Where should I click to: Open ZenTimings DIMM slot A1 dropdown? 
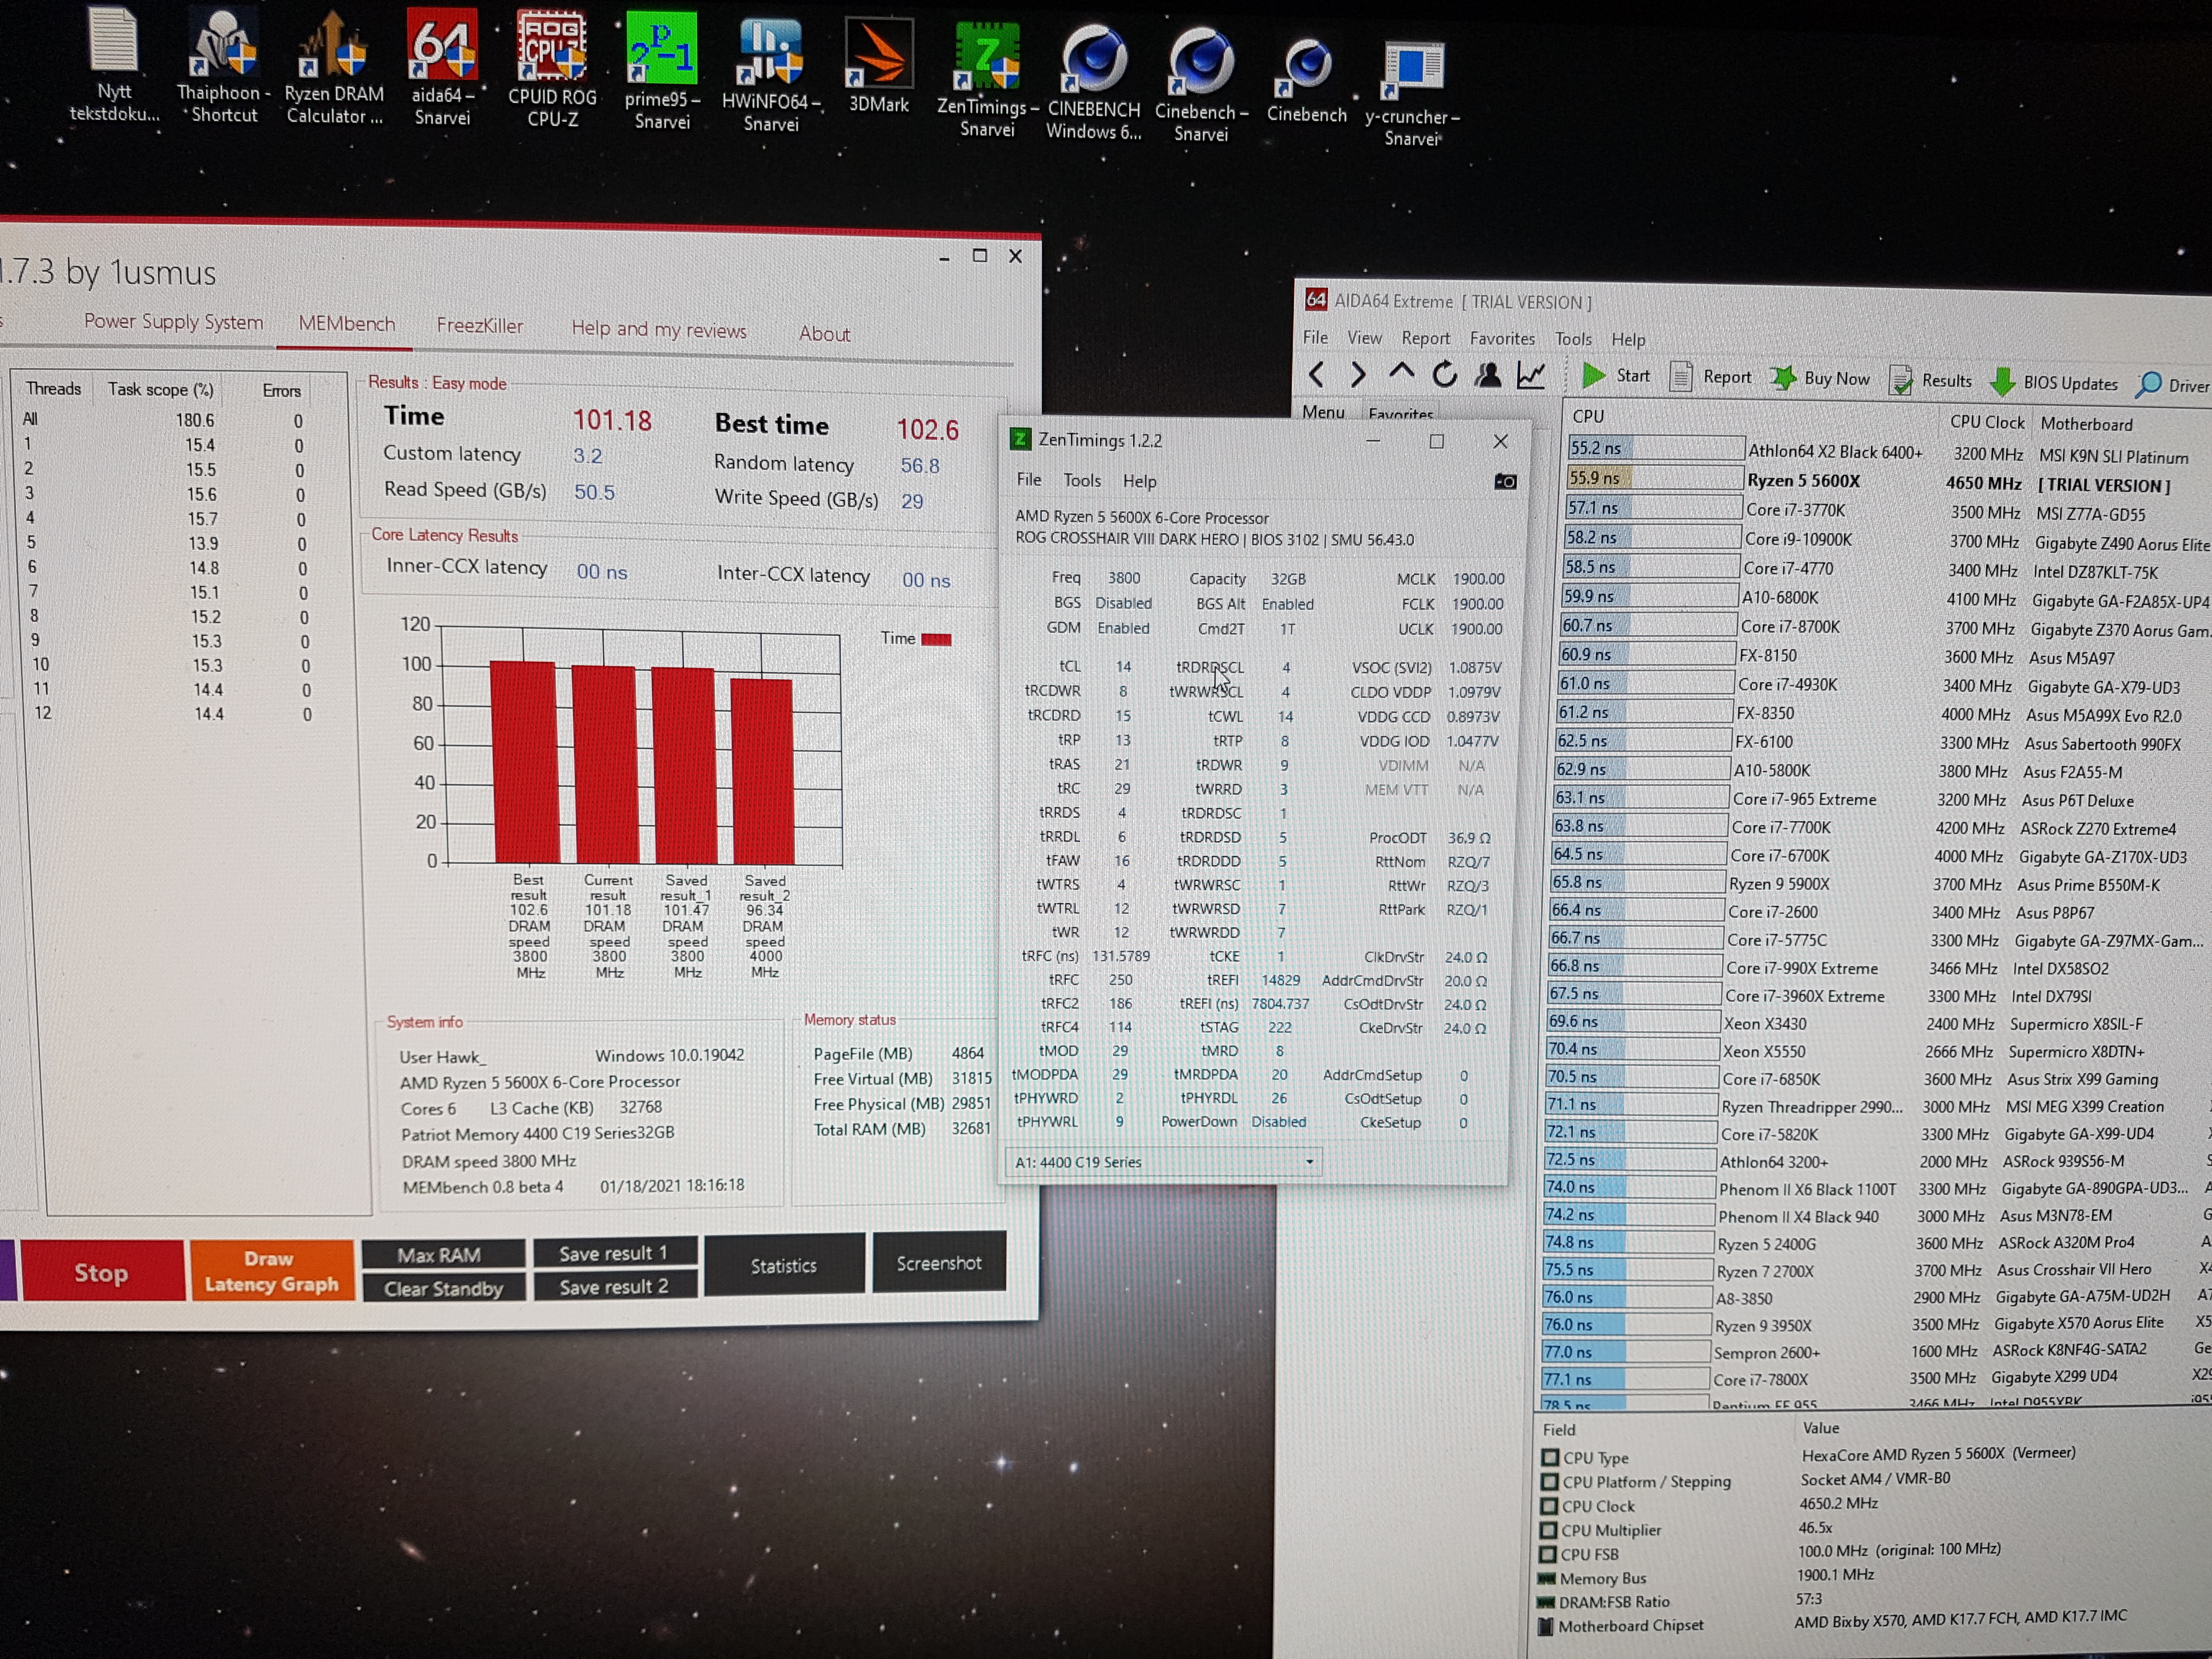tap(1163, 1162)
